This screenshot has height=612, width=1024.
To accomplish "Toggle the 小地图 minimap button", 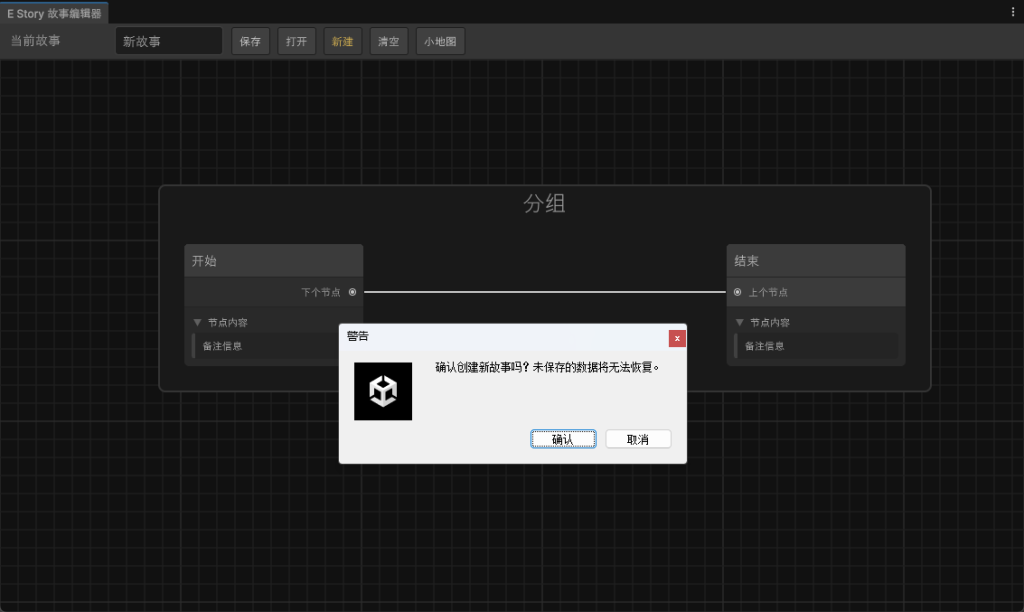I will pos(440,41).
